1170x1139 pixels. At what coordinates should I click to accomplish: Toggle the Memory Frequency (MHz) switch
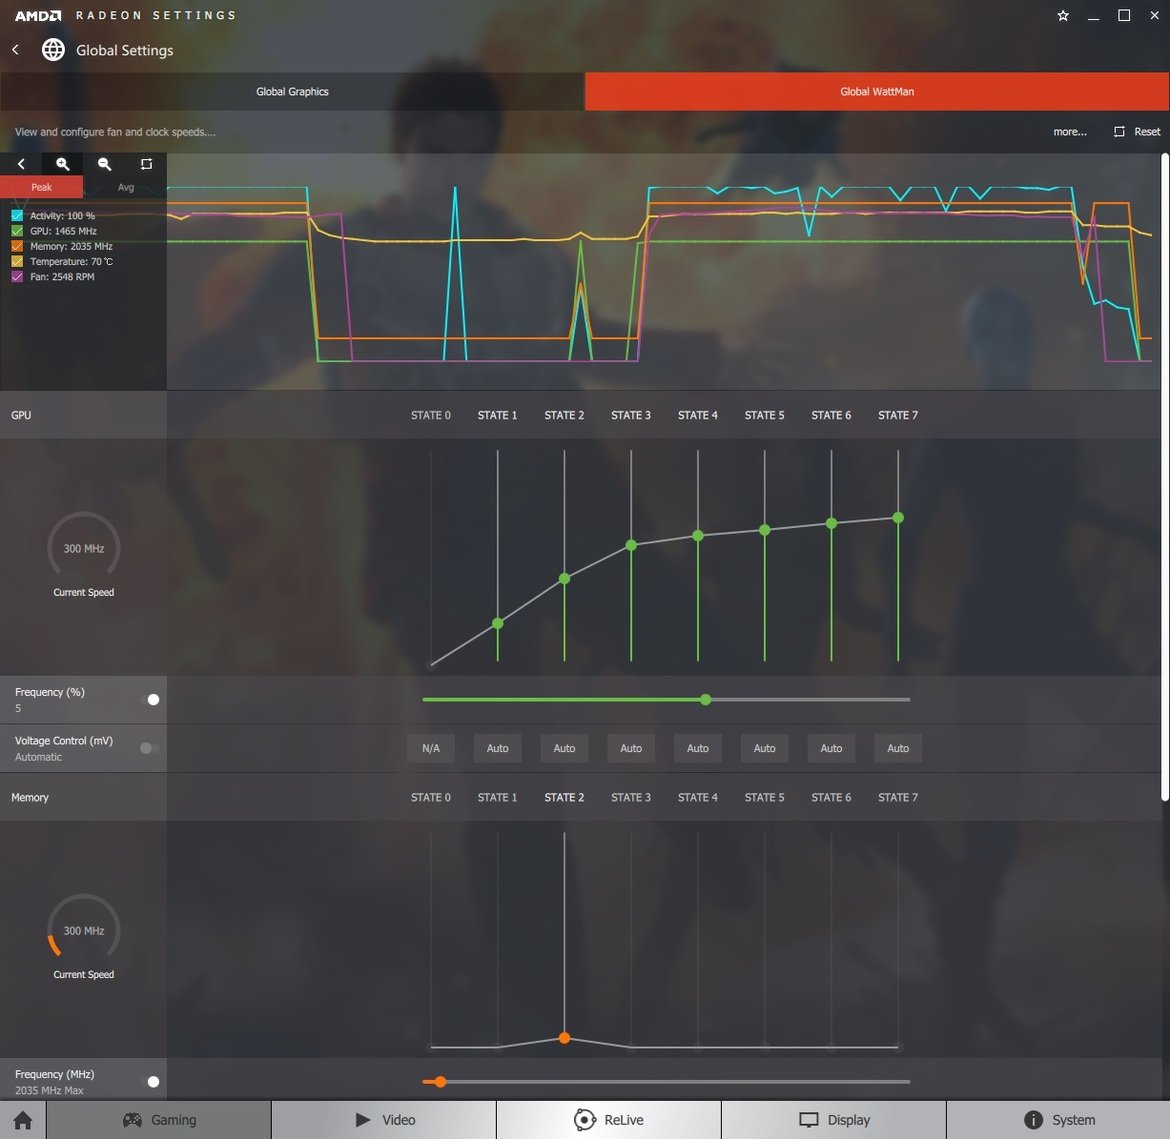point(150,1082)
